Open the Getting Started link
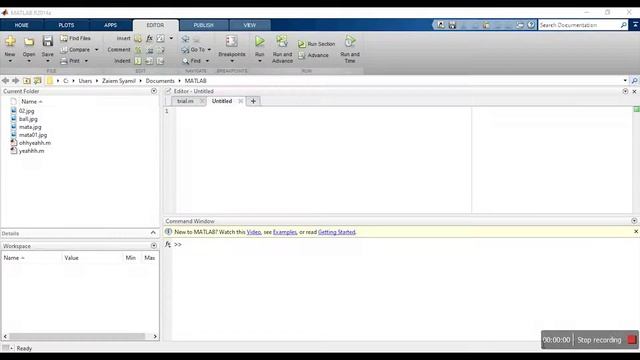Viewport: 640px width, 360px height. coord(336,232)
